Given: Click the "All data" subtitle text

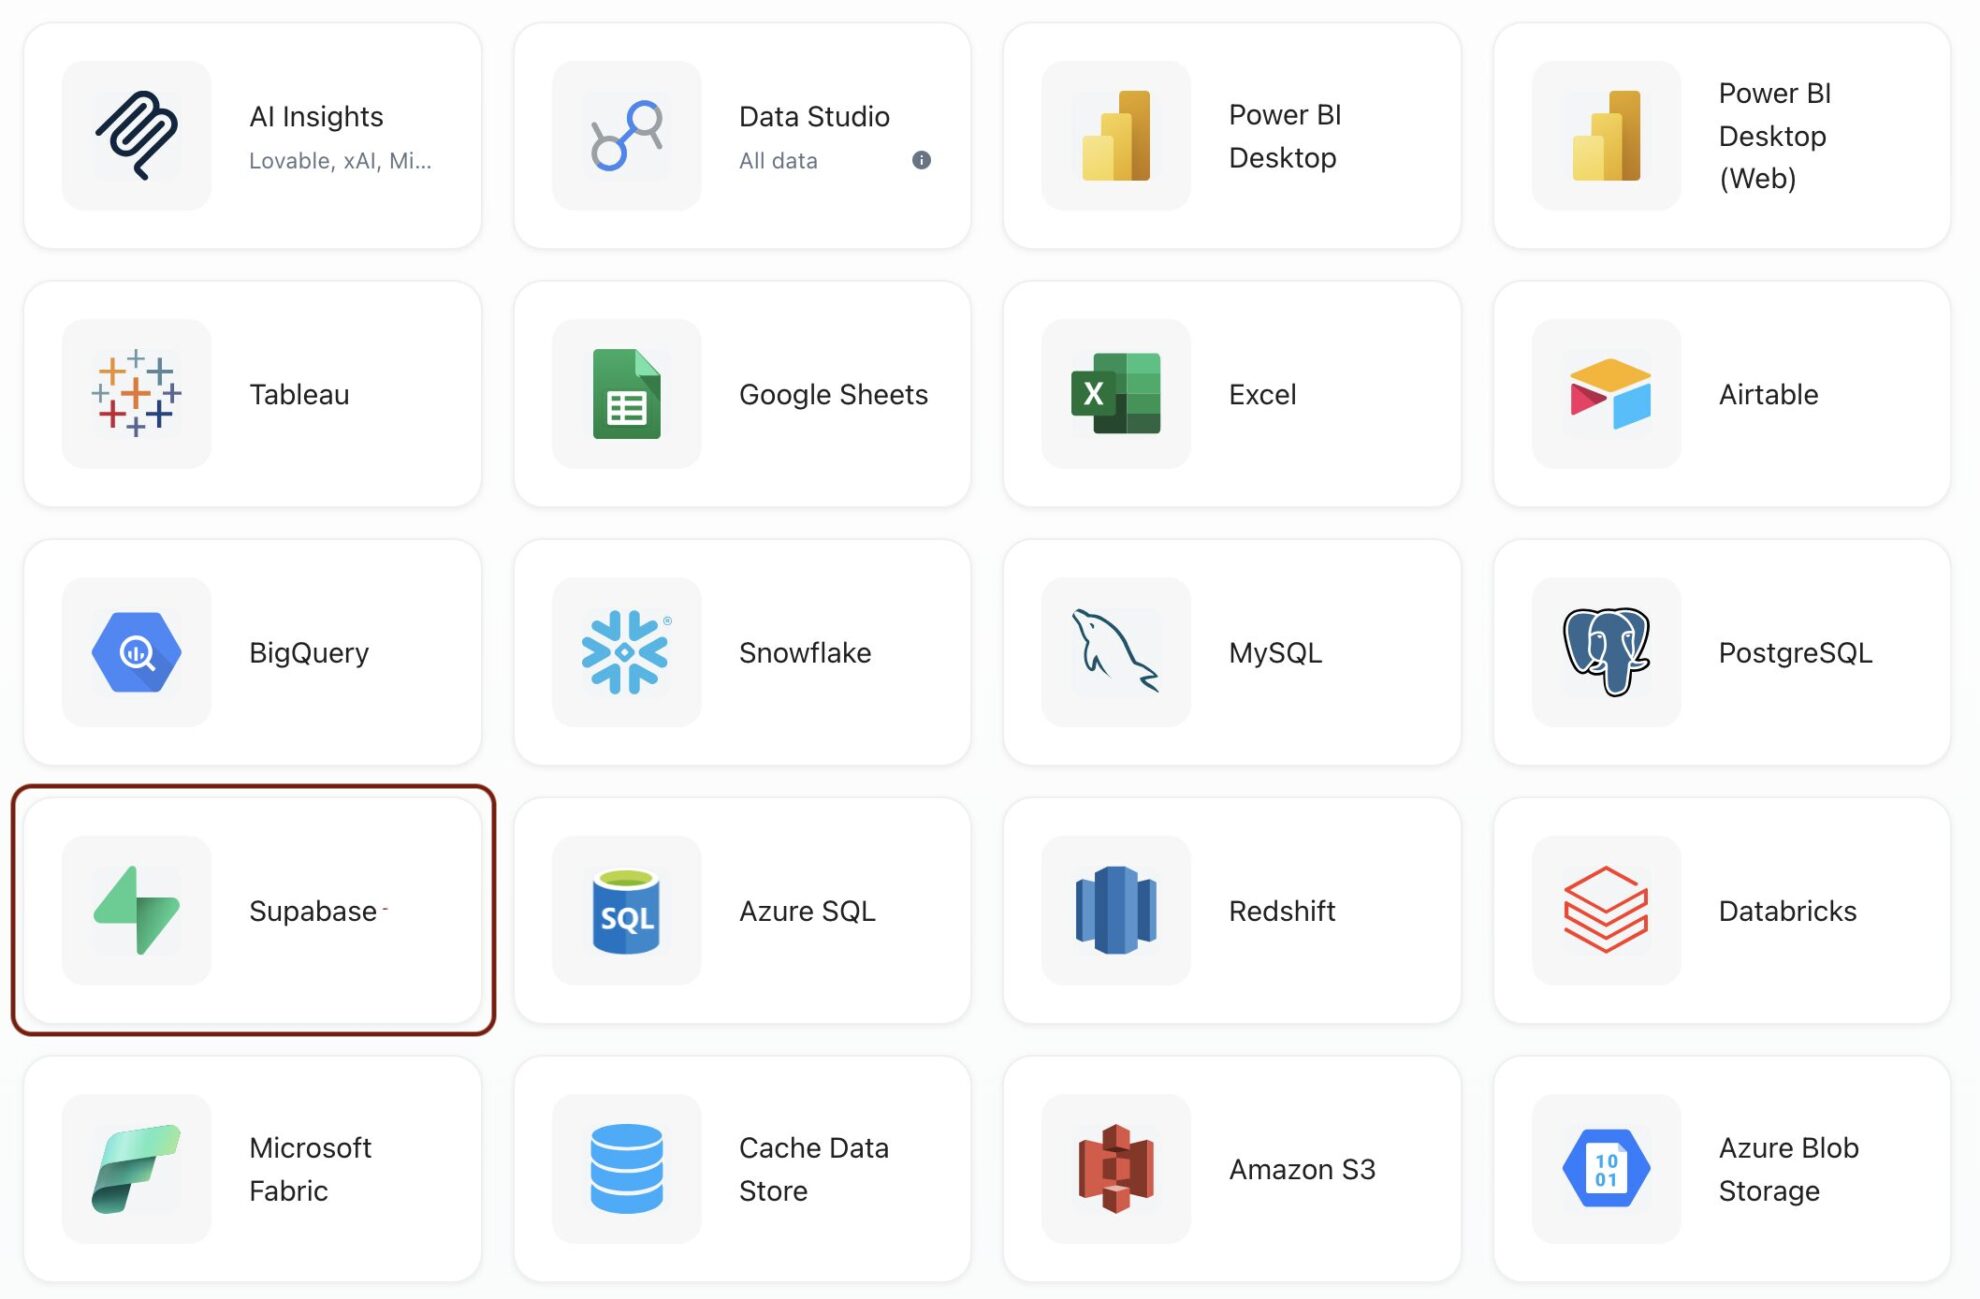Looking at the screenshot, I should pos(778,161).
